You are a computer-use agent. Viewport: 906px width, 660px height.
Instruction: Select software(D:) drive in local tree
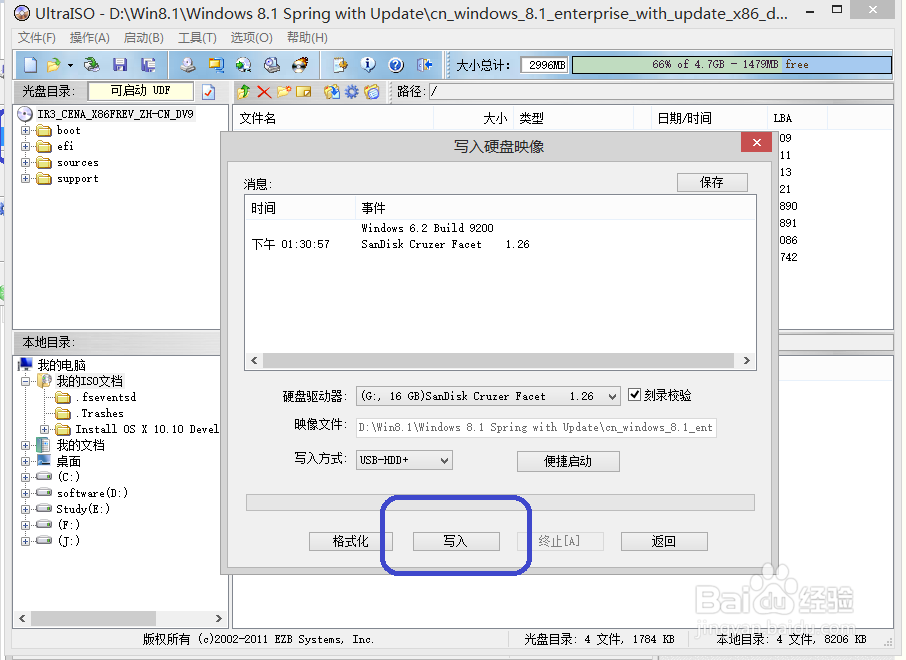click(92, 493)
